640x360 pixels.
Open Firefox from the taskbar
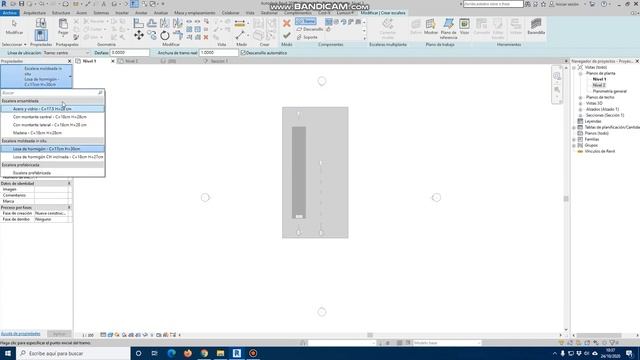pos(188,353)
